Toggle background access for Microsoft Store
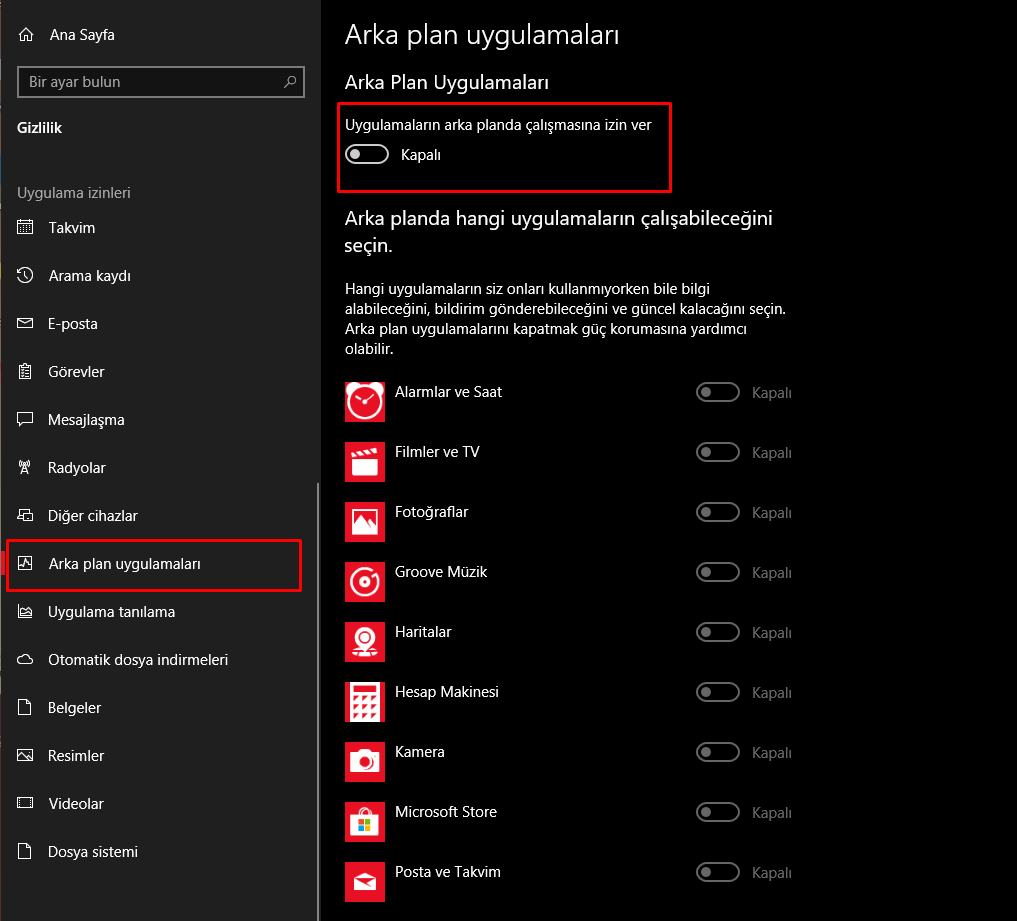The height and width of the screenshot is (921, 1017). [x=718, y=812]
